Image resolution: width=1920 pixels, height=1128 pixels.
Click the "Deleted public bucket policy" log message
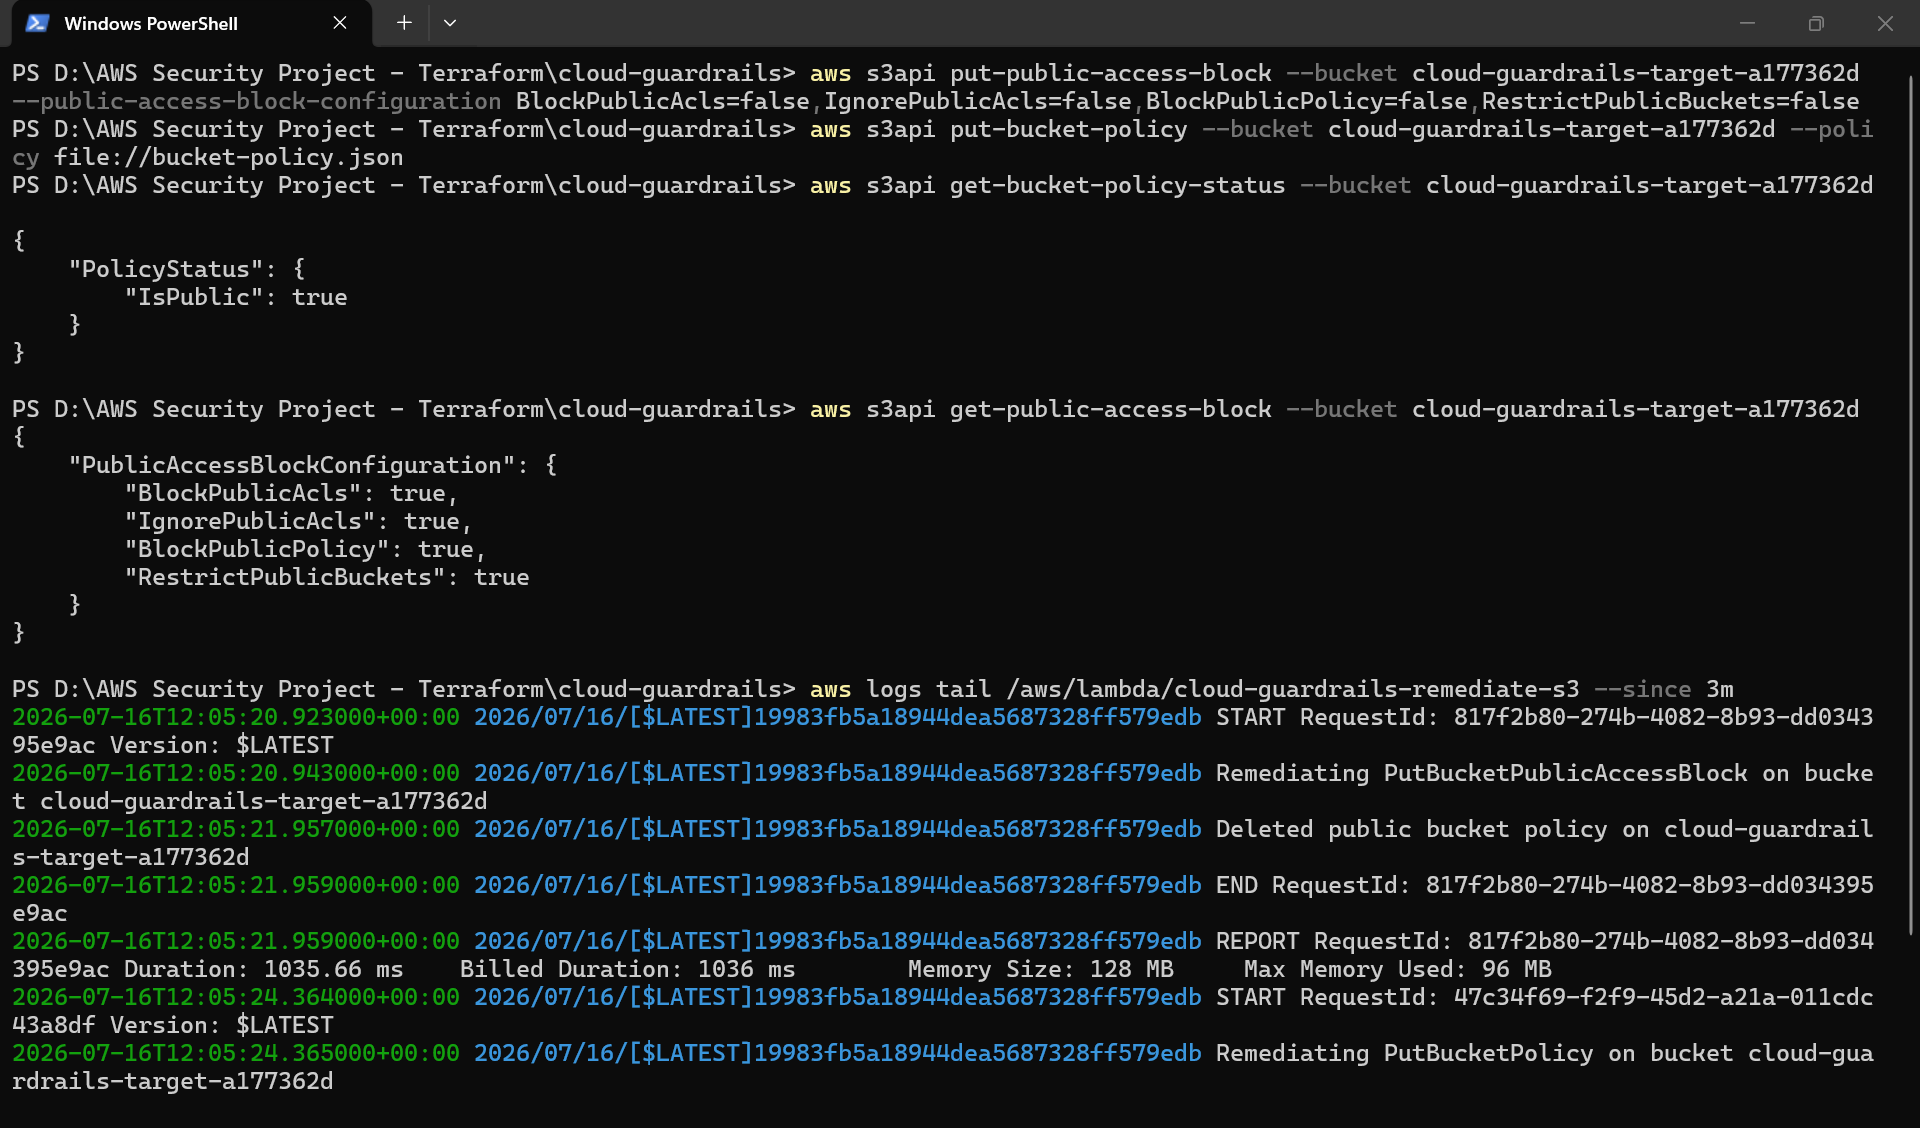(x=1411, y=829)
